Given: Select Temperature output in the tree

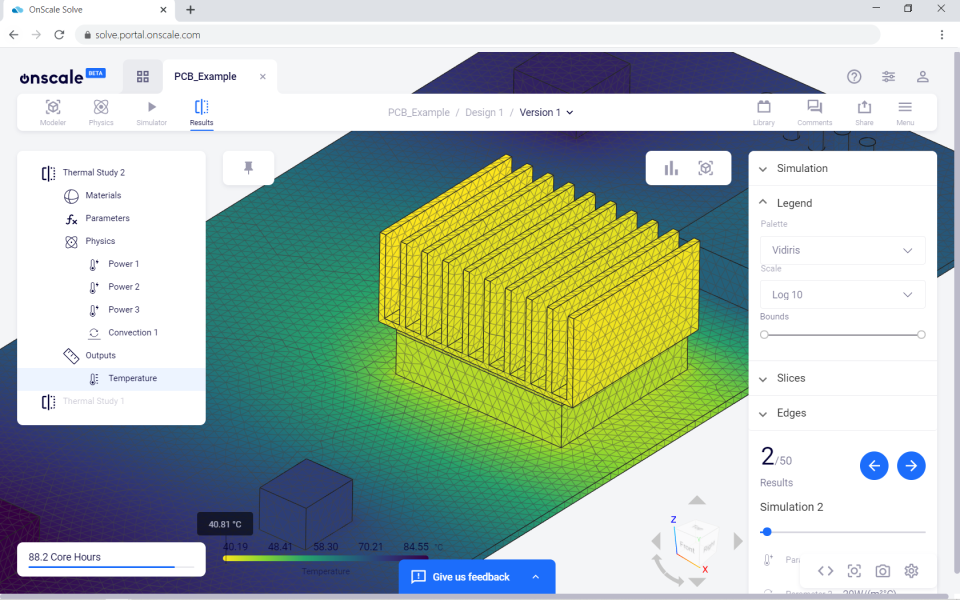Looking at the screenshot, I should (x=111, y=379).
